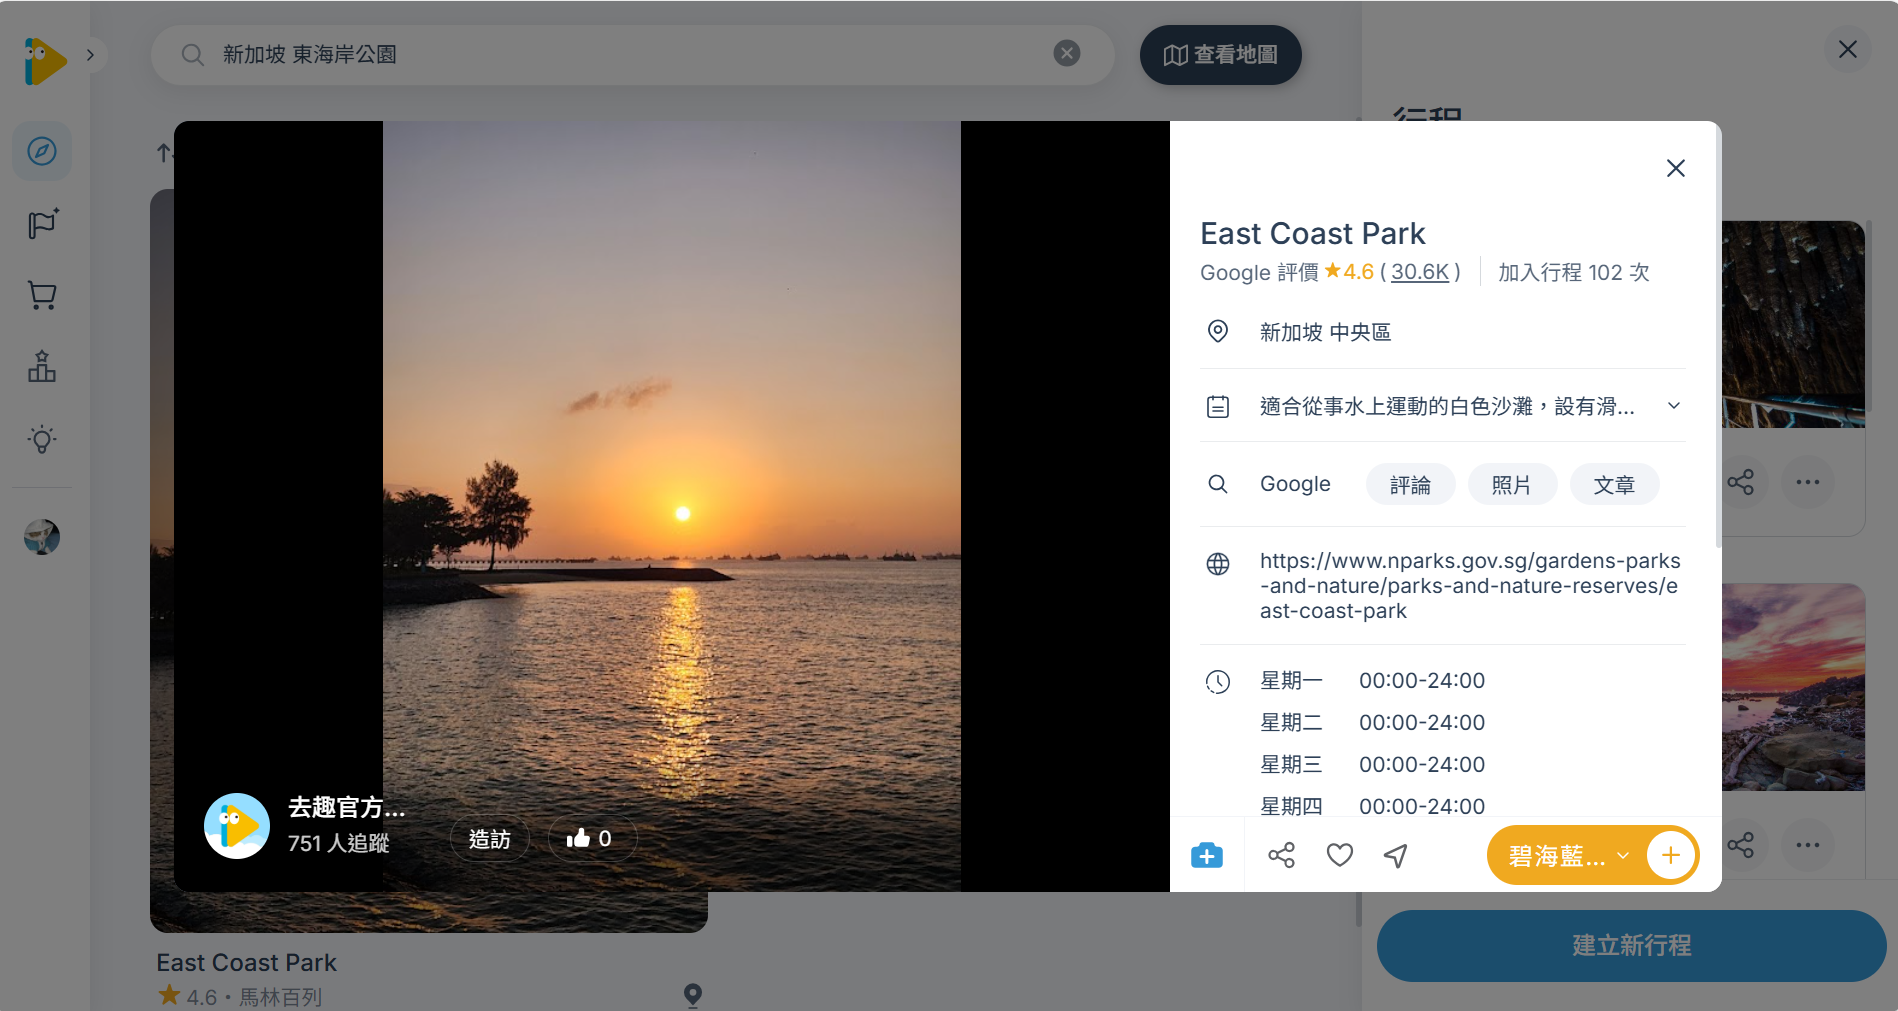The image size is (1898, 1011).
Task: Open the rocky cliff itinerary thumbnail
Action: point(1794,324)
